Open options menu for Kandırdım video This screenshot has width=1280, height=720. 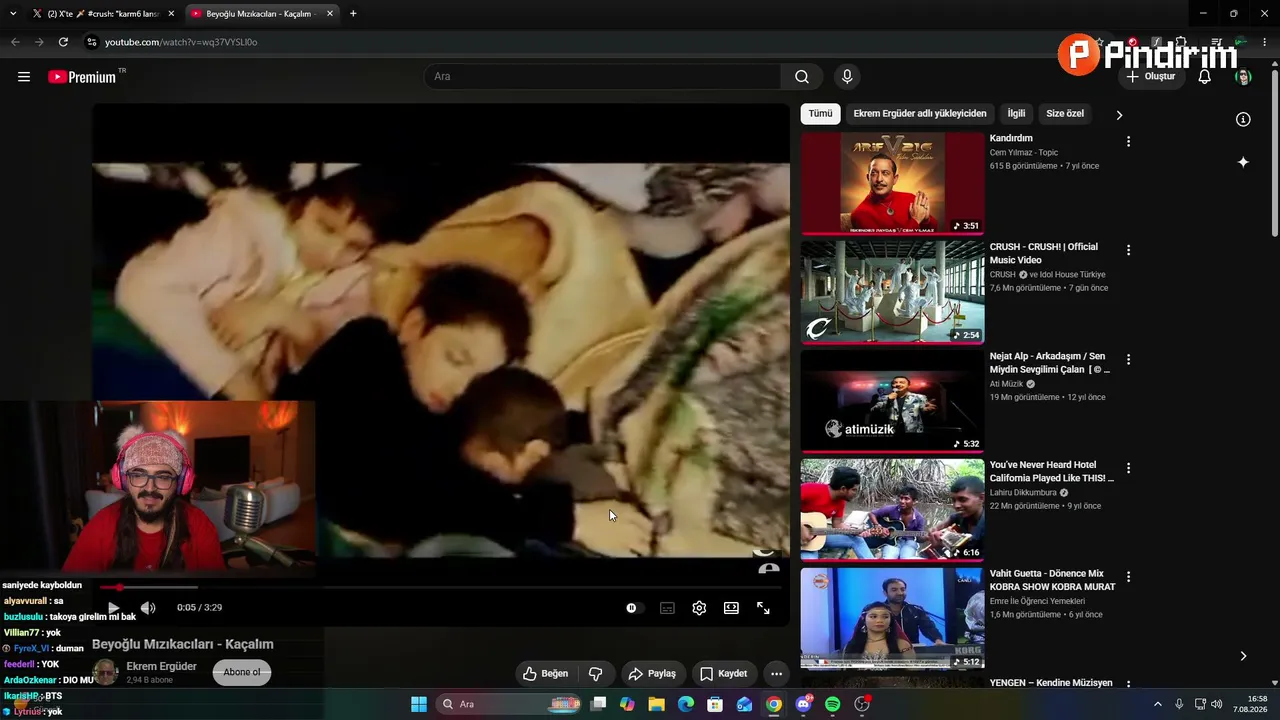(1128, 142)
